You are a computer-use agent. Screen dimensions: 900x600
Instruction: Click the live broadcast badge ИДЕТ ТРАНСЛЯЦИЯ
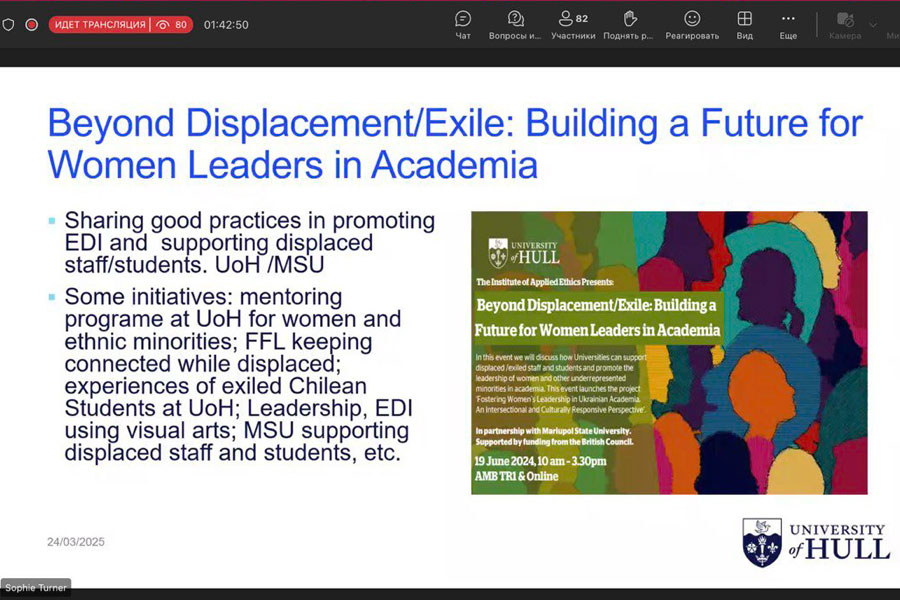[x=99, y=24]
